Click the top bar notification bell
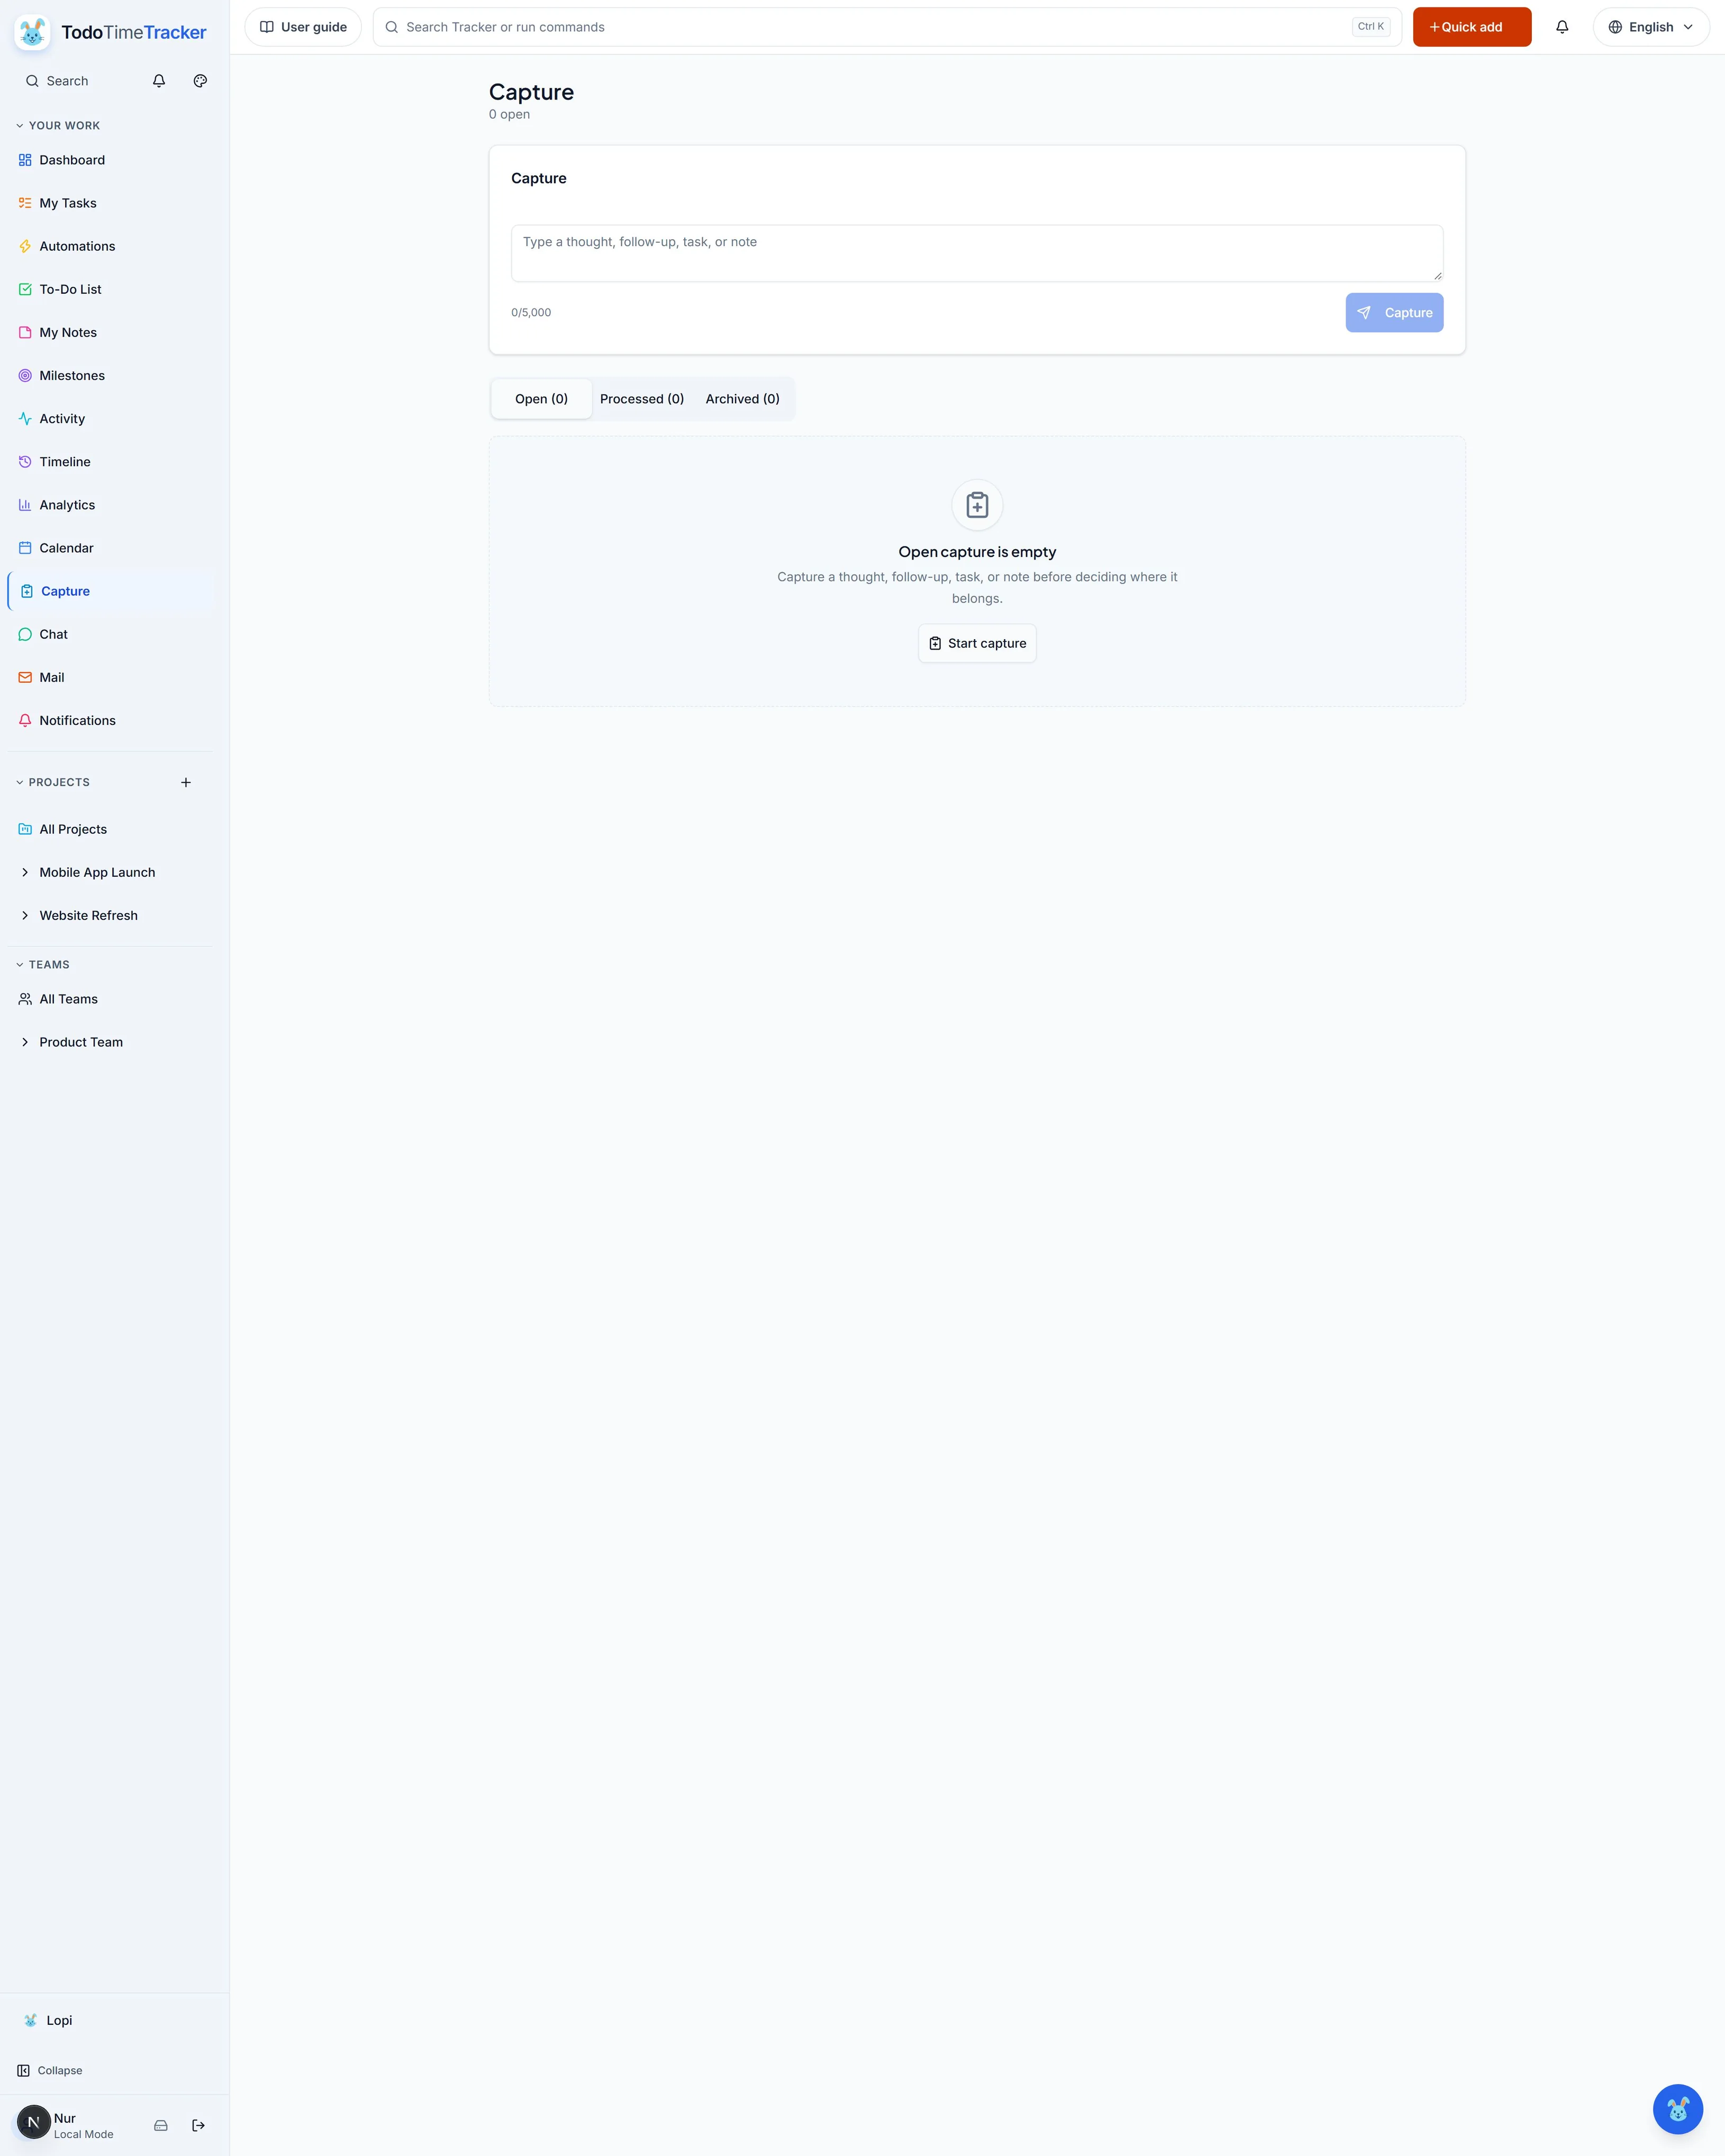This screenshot has height=2156, width=1725. [1562, 27]
